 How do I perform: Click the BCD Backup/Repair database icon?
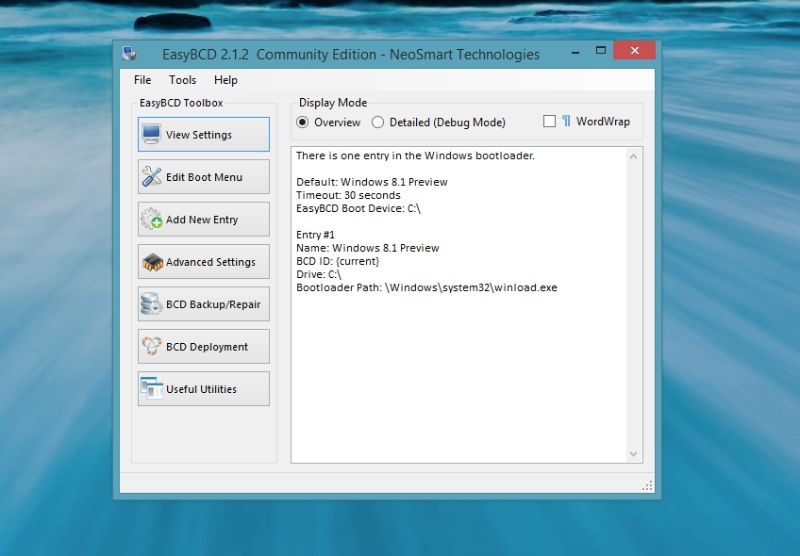pyautogui.click(x=152, y=304)
